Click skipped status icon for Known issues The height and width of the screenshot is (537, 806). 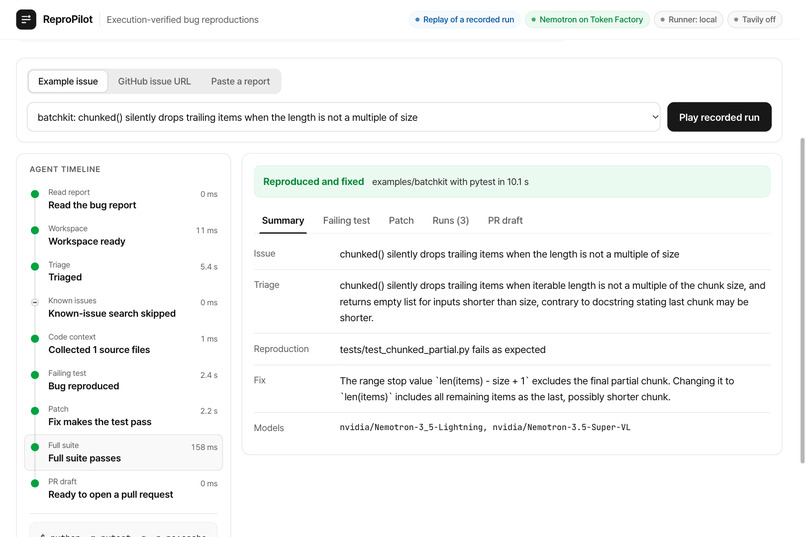(35, 302)
